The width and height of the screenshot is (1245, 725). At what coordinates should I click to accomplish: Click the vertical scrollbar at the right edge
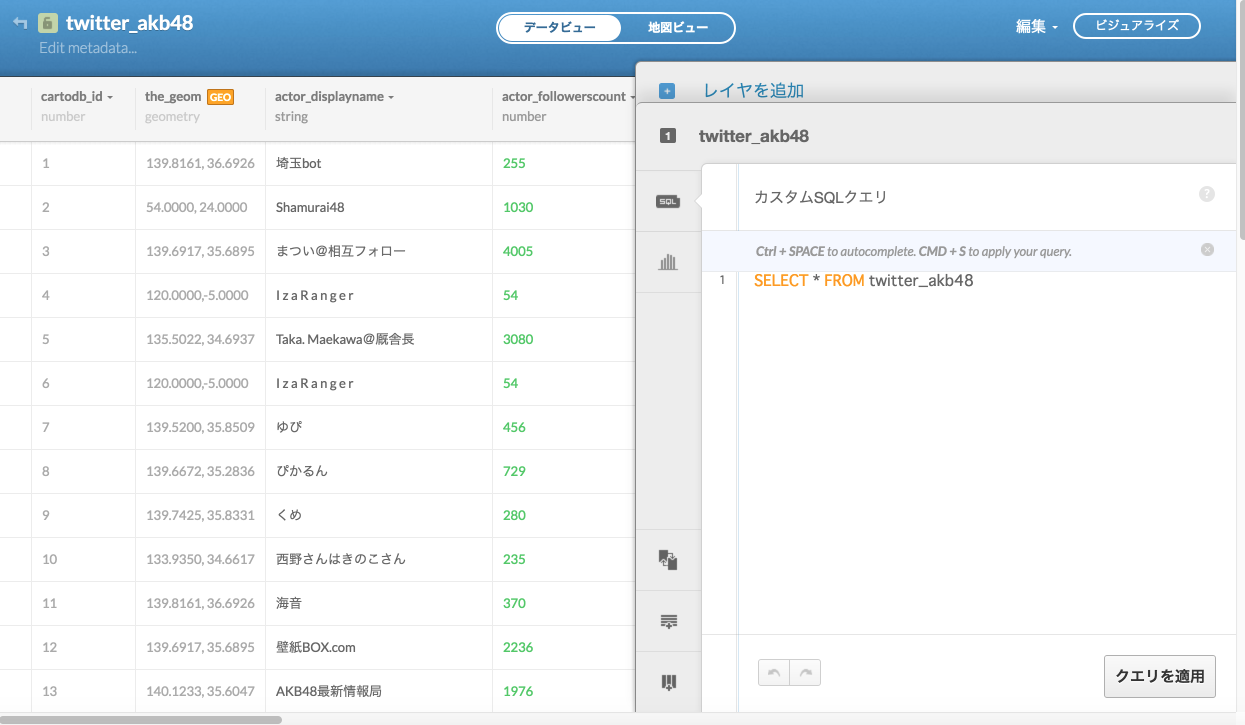(1241, 120)
